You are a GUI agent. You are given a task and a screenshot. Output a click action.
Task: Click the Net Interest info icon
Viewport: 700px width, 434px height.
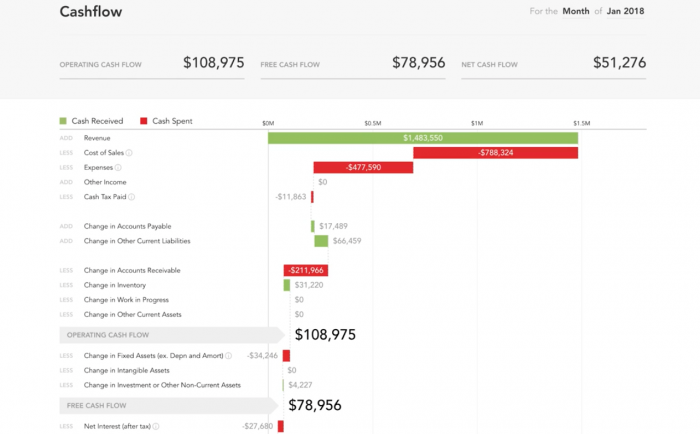pos(156,426)
